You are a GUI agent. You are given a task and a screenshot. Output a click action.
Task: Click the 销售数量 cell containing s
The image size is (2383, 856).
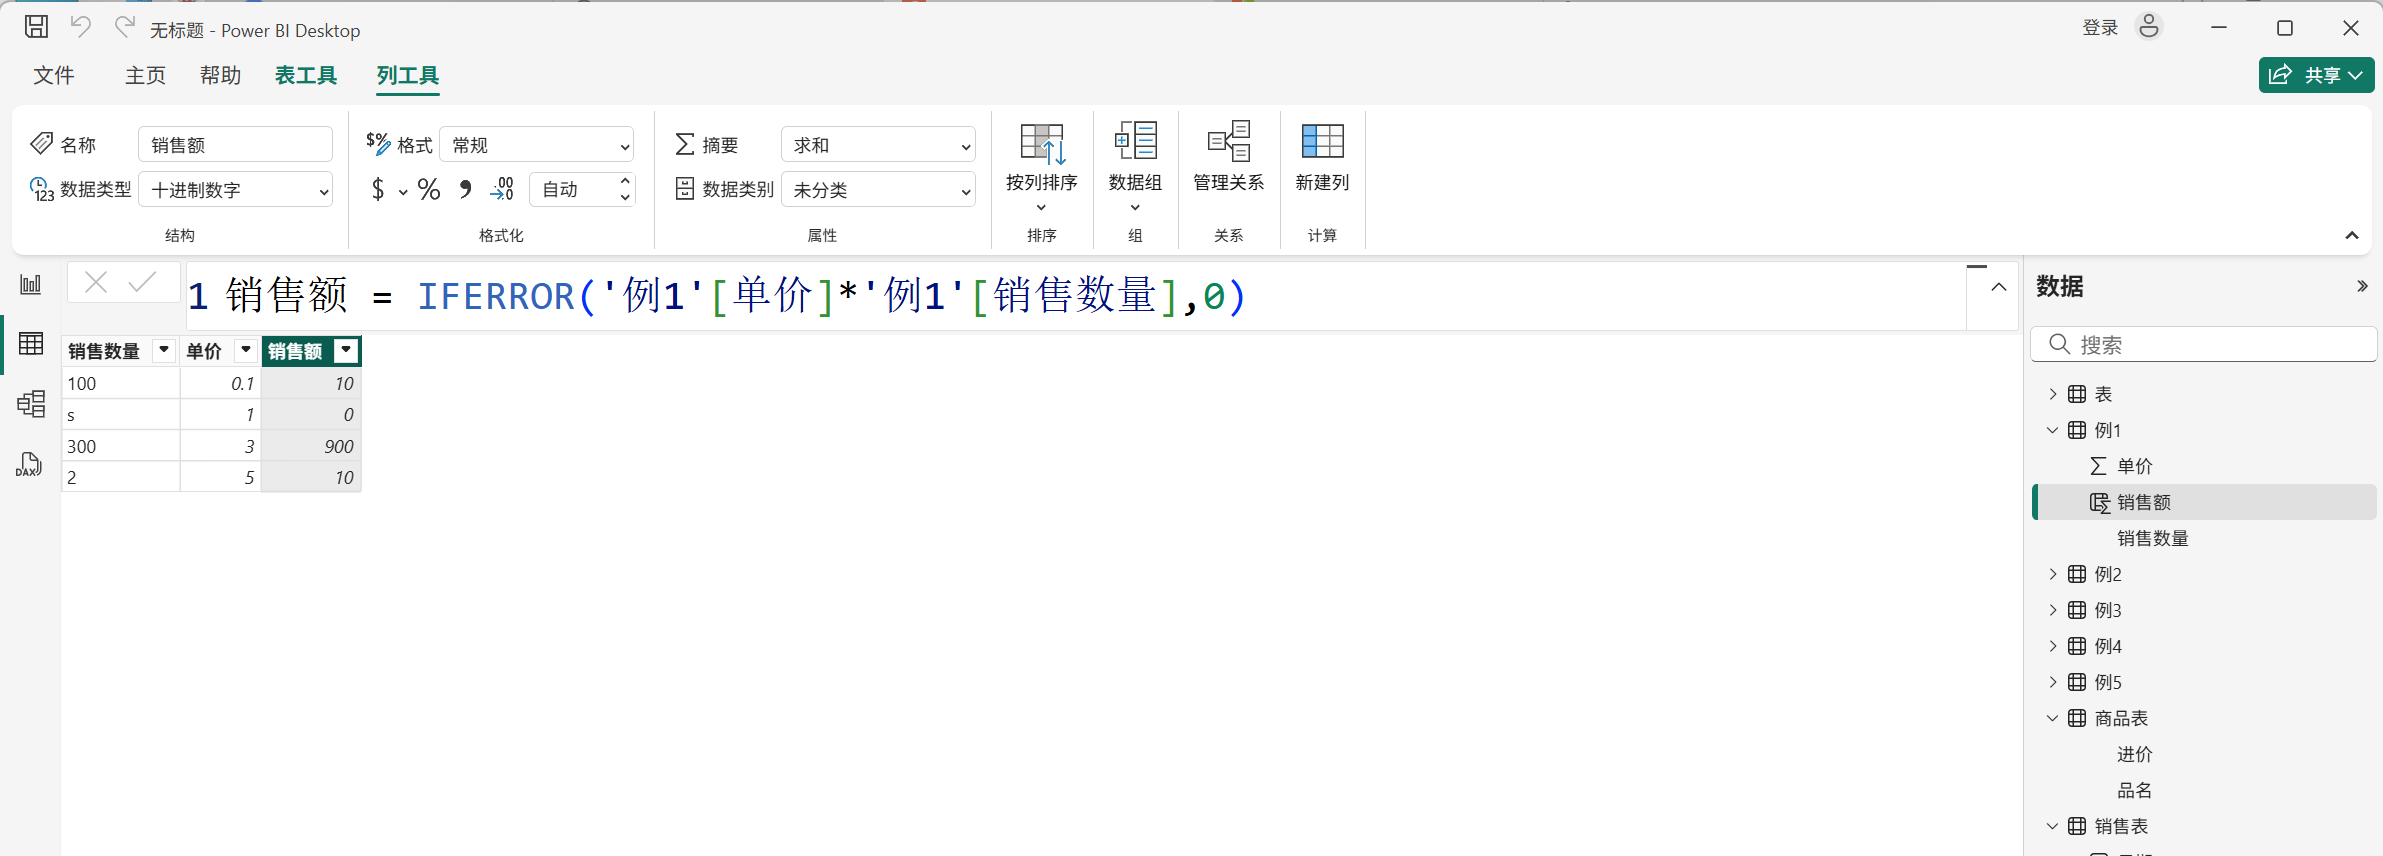121,415
